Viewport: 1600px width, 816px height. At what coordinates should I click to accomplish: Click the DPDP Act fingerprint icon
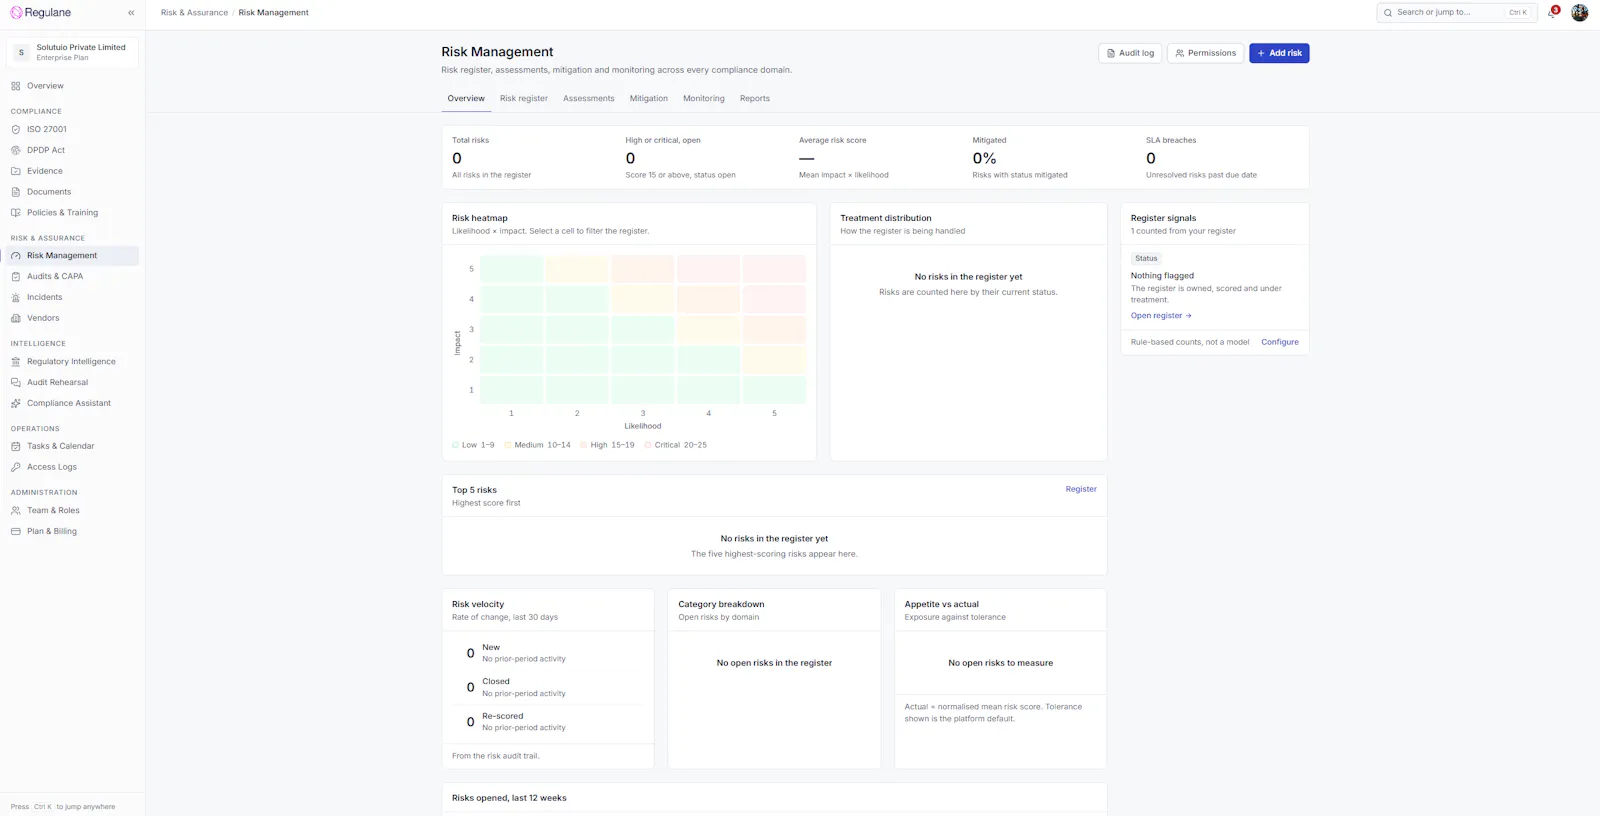pyautogui.click(x=16, y=150)
